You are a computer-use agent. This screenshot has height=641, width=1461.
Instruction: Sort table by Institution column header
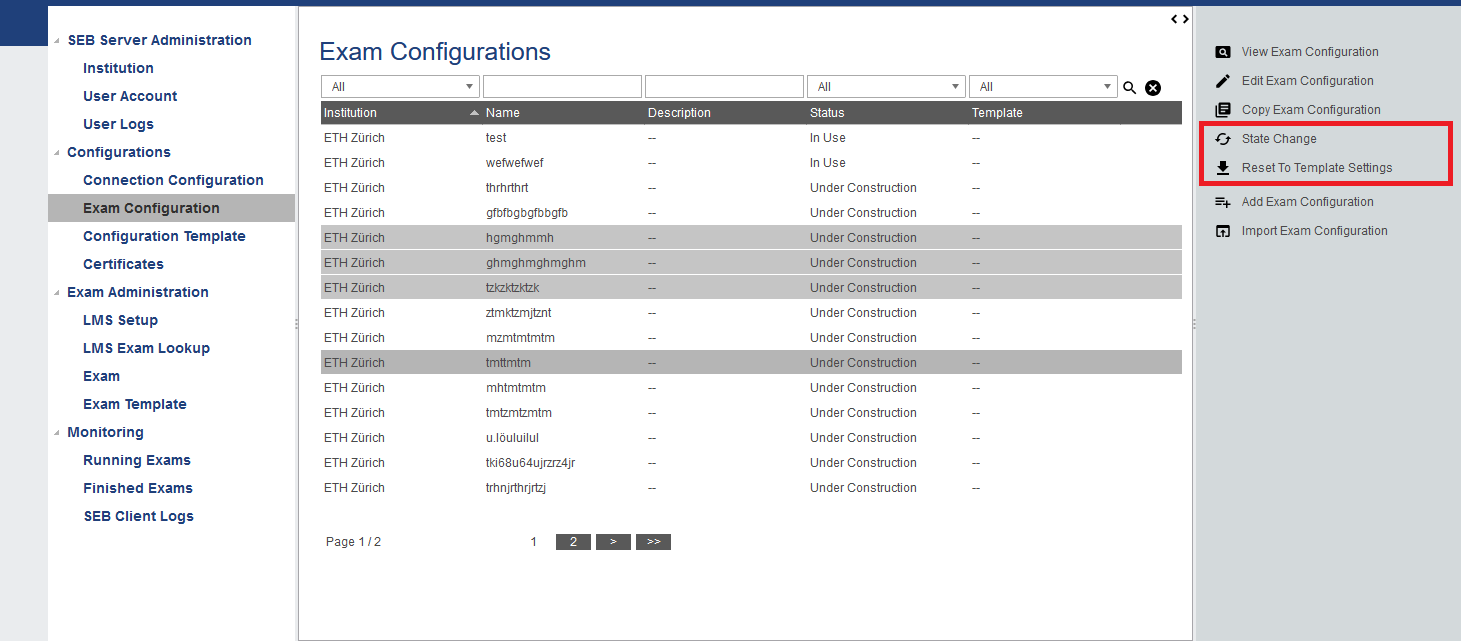pyautogui.click(x=351, y=113)
